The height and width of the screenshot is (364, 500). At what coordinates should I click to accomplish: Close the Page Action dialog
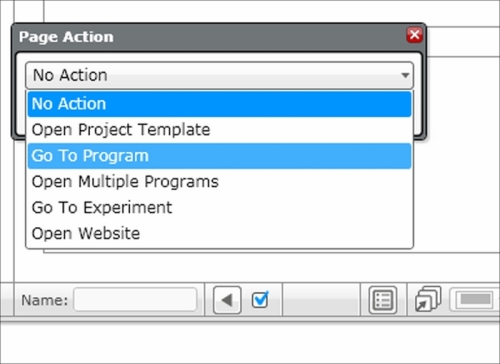tap(414, 35)
